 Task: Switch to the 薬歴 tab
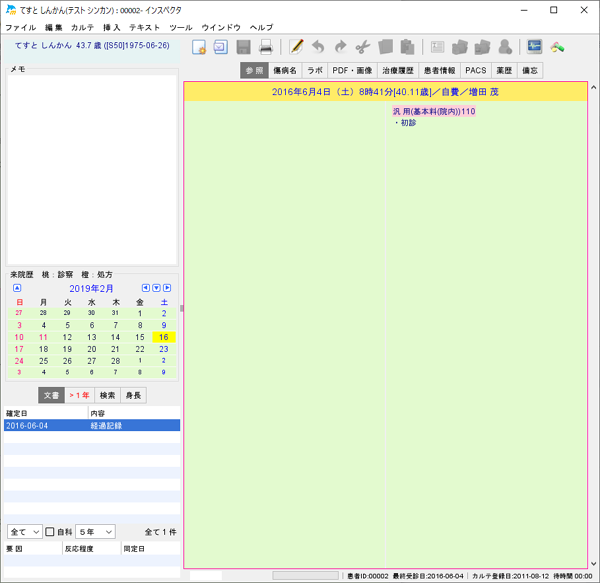pos(504,70)
